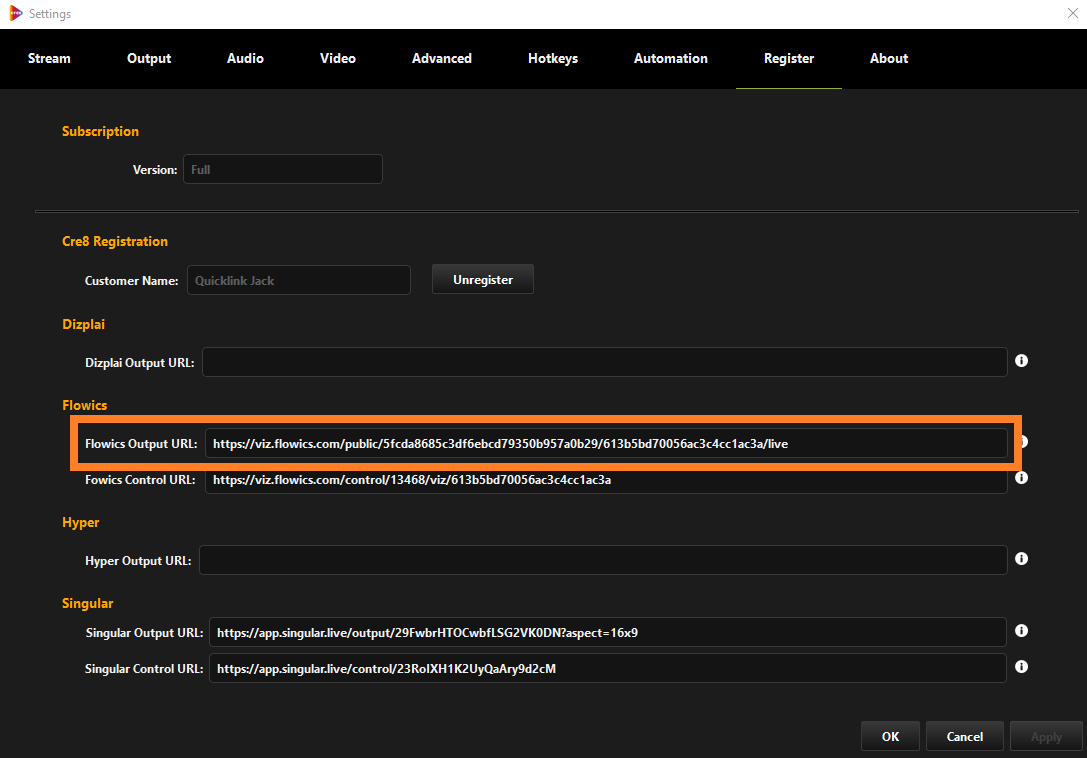
Task: Click the Customer Name field
Action: tap(299, 280)
